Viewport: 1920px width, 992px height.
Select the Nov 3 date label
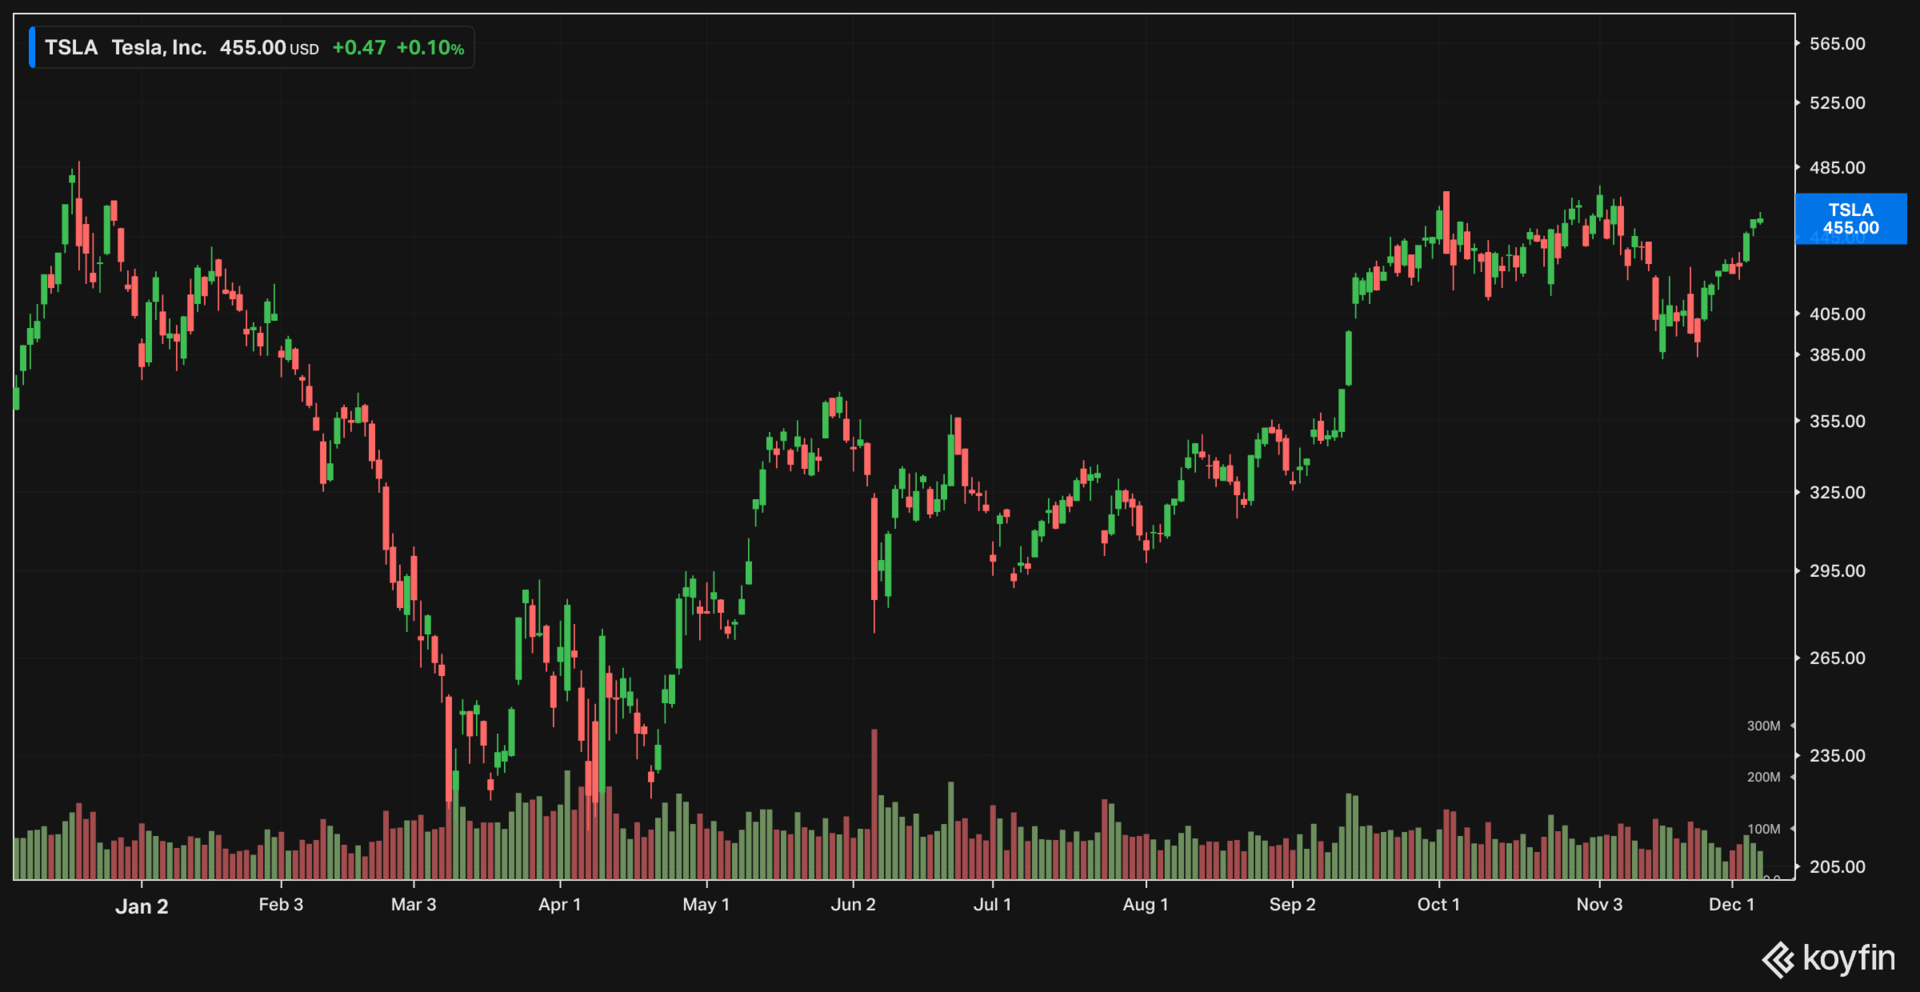1600,905
